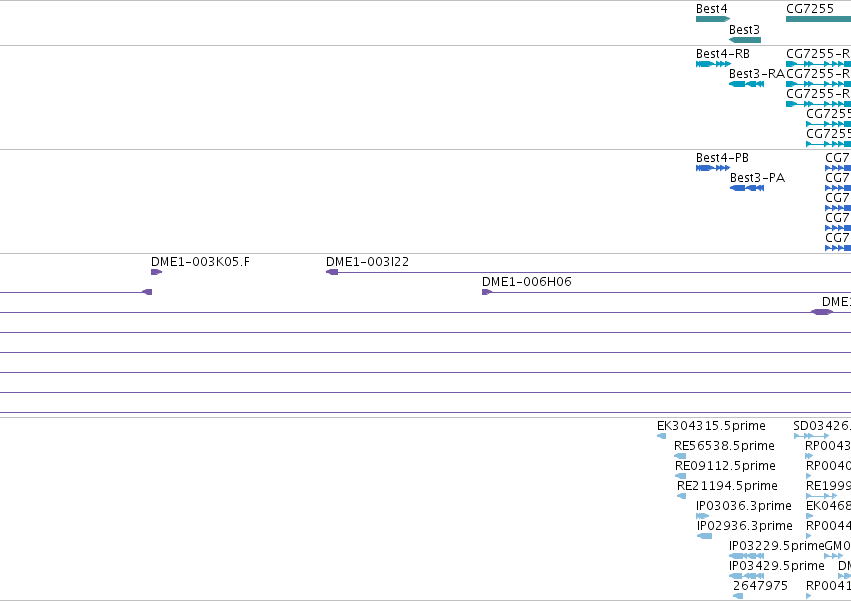Click the IP03229.5prime label

pos(777,546)
